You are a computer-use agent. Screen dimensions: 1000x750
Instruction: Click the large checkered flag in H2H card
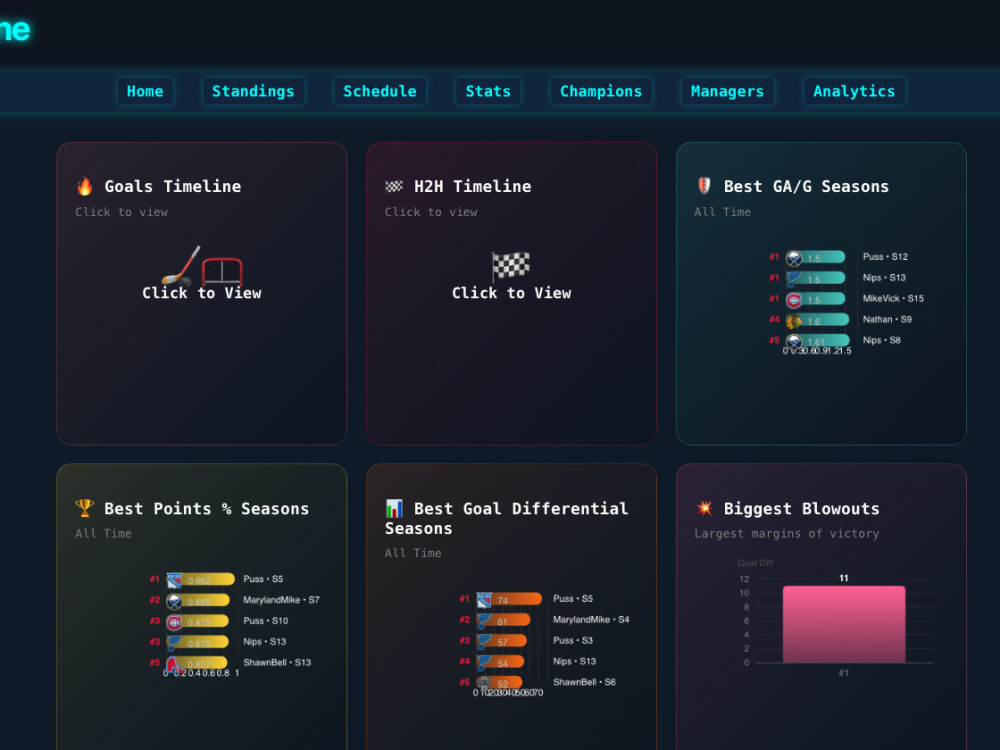(x=511, y=265)
